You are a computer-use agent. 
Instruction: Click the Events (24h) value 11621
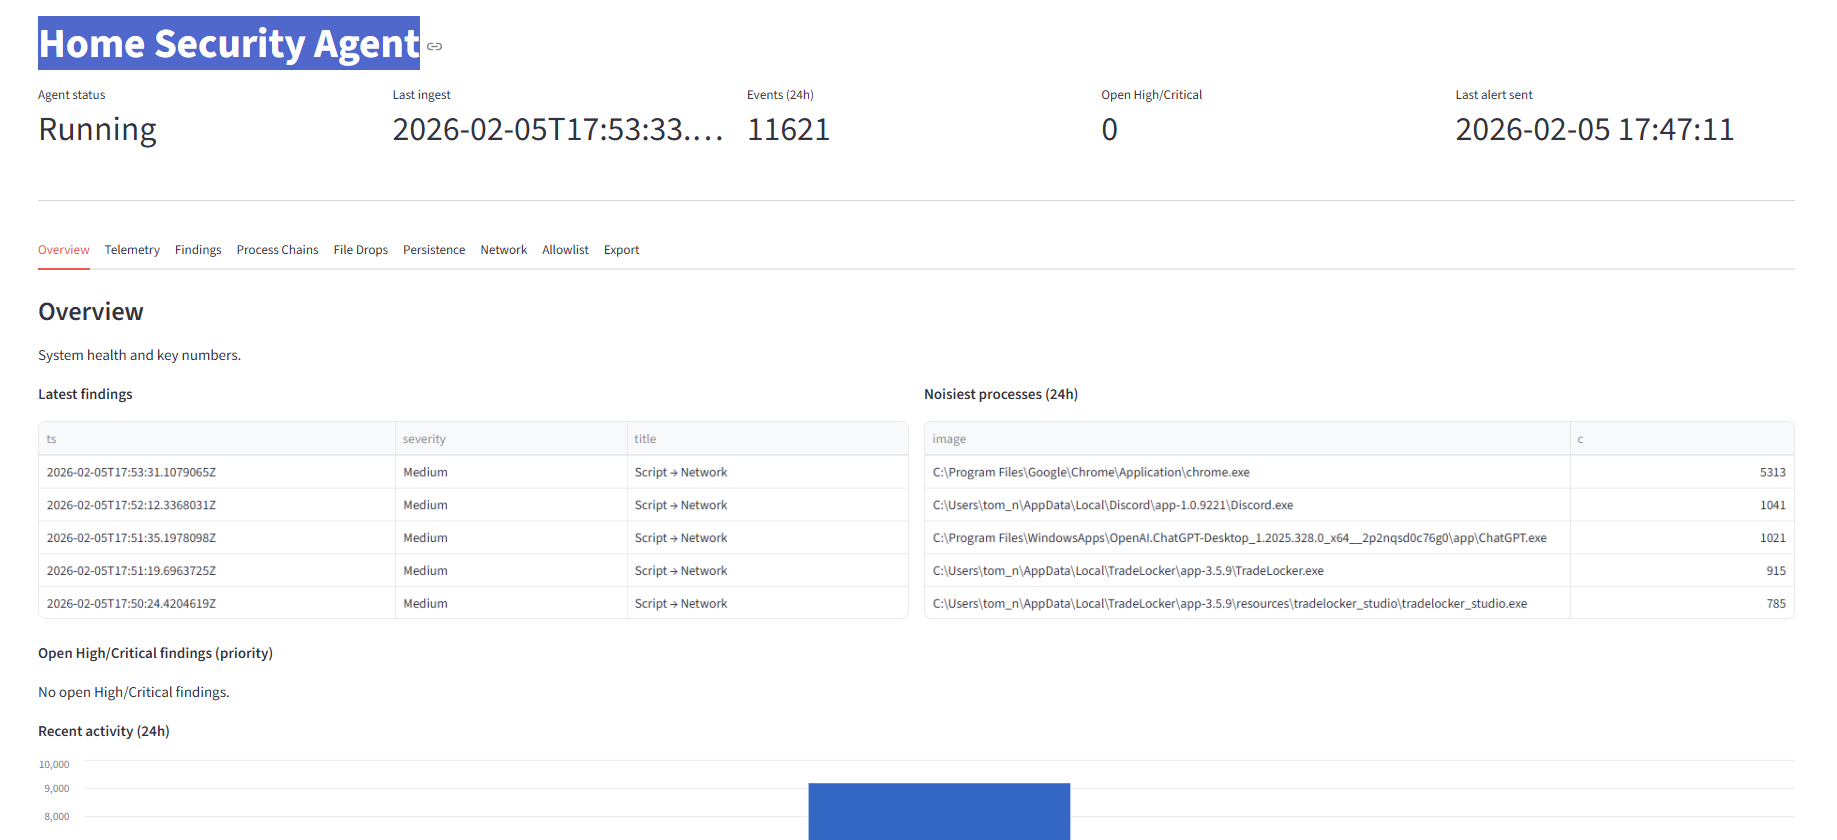point(789,130)
